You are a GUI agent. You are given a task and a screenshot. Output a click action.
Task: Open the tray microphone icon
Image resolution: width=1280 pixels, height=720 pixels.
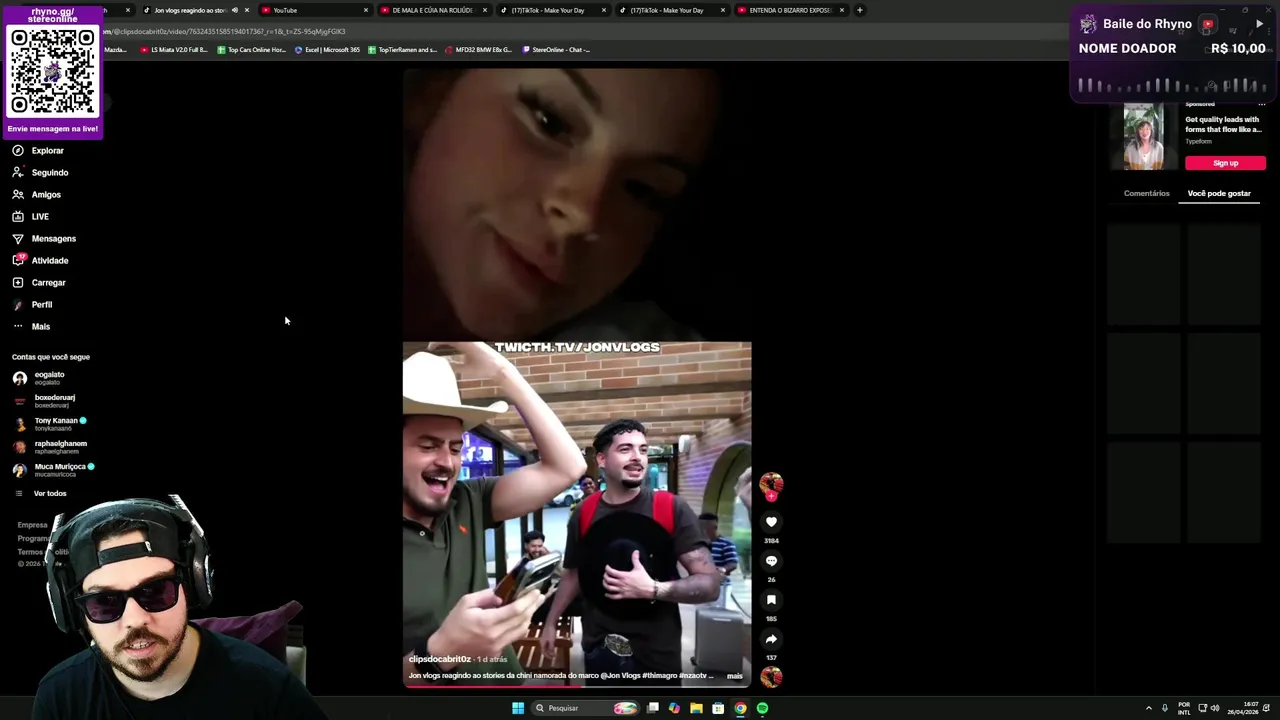[x=1164, y=708]
